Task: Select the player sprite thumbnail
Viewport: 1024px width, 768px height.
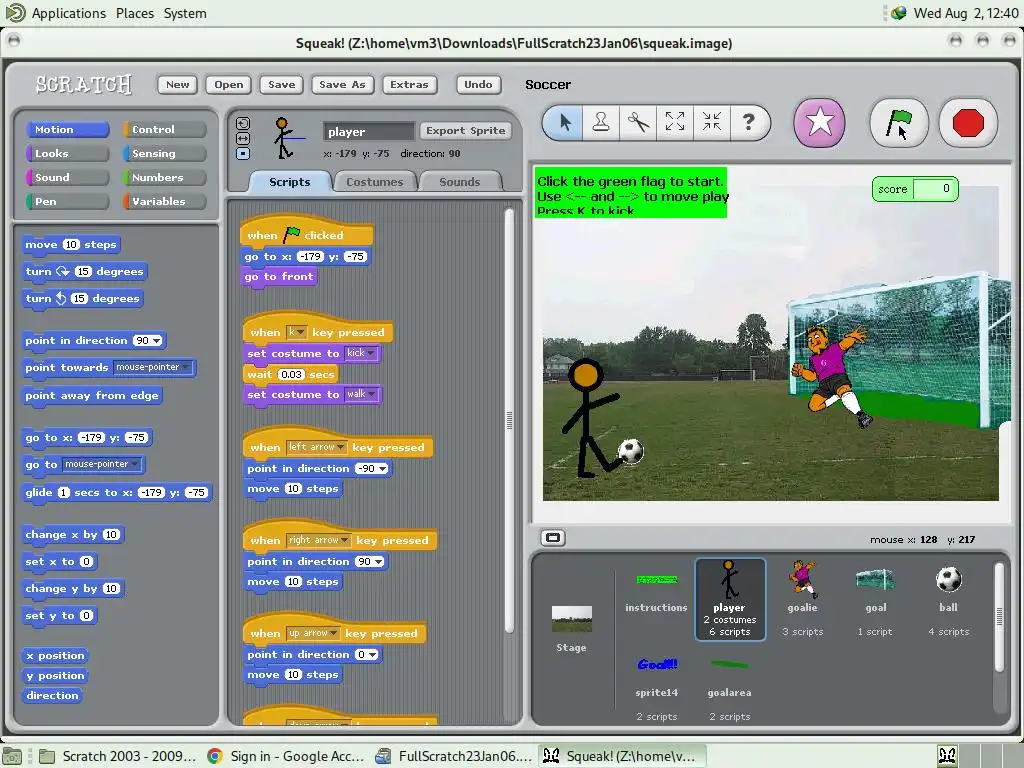Action: 729,599
